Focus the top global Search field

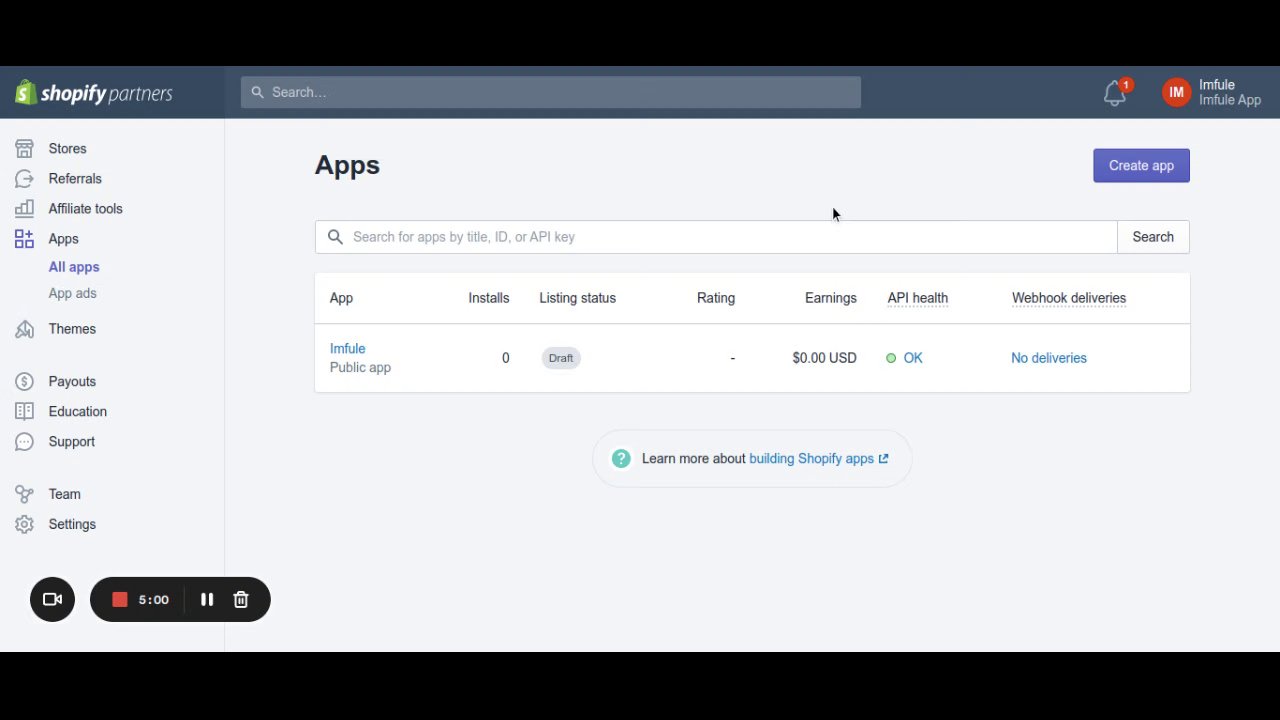pyautogui.click(x=551, y=92)
